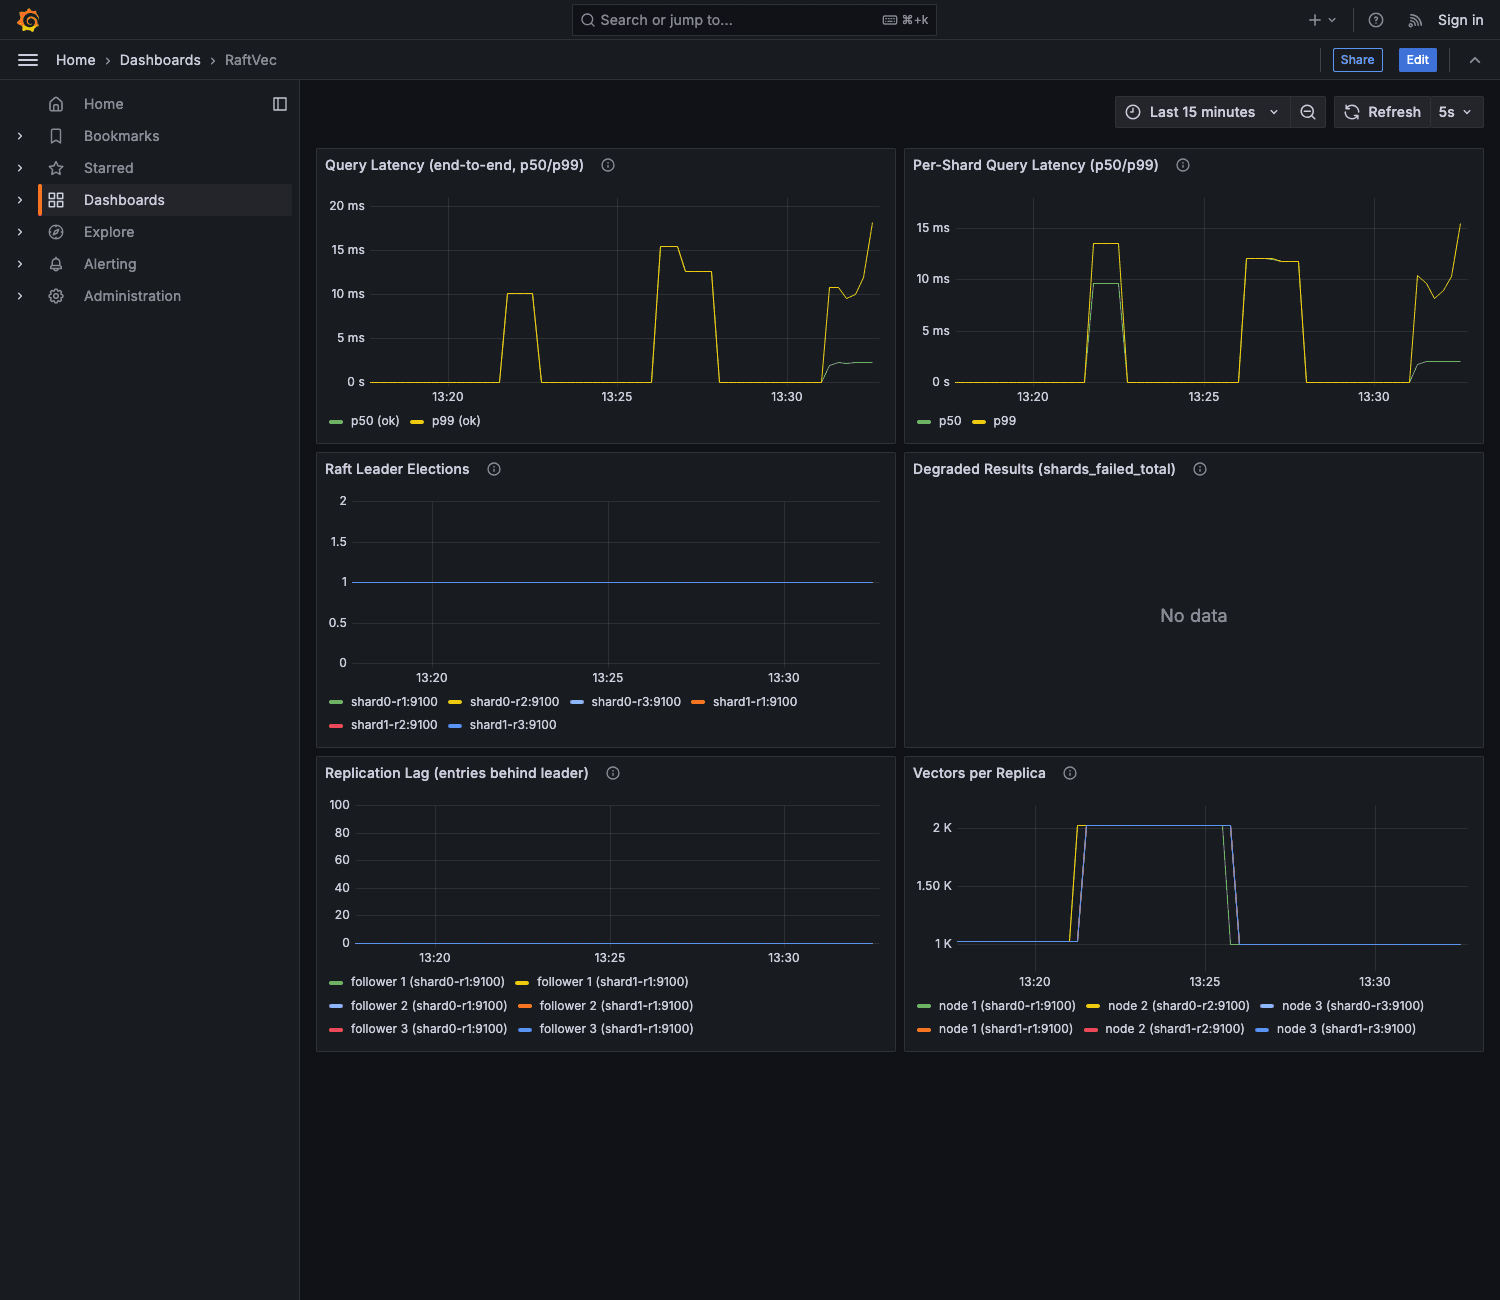Open the add-new dropdown chevron
Screen dimensions: 1500x1300
(1332, 20)
